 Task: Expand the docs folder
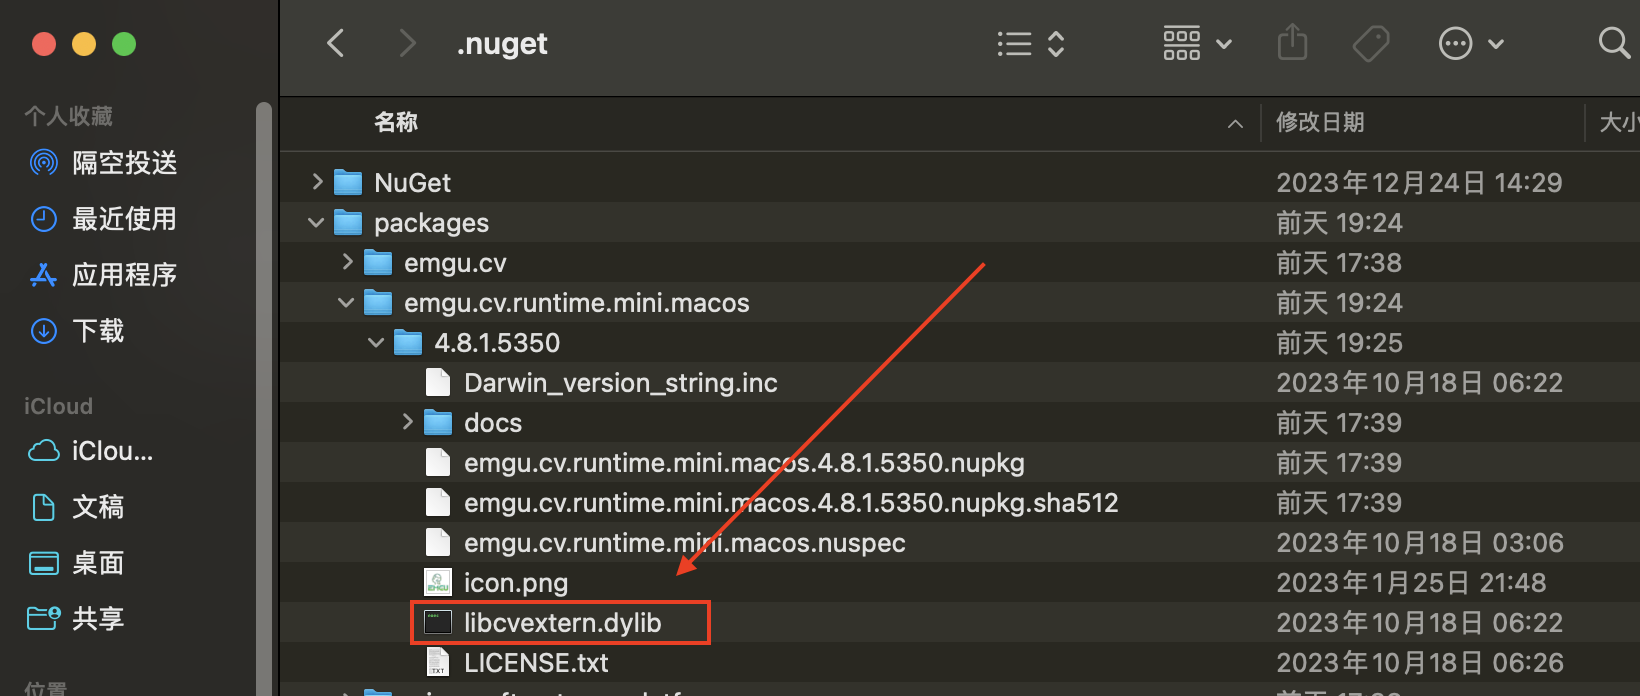407,422
